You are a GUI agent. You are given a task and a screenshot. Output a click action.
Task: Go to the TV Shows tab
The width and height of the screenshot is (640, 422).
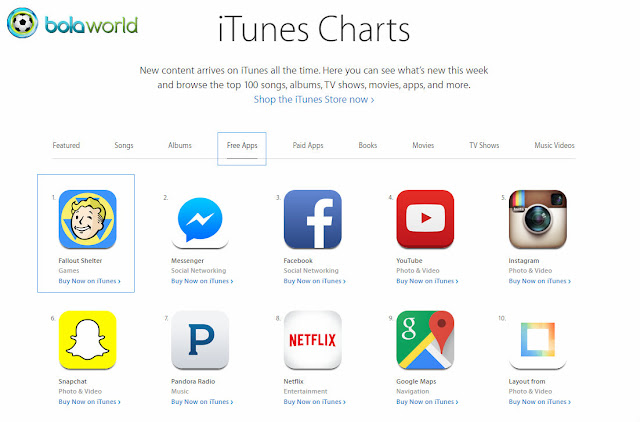tap(484, 145)
